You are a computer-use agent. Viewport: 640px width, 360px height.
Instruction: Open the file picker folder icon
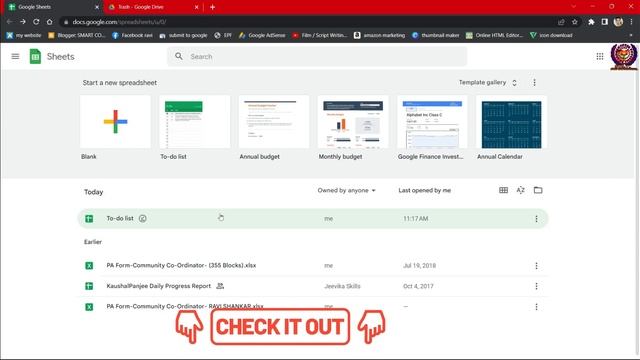538,190
